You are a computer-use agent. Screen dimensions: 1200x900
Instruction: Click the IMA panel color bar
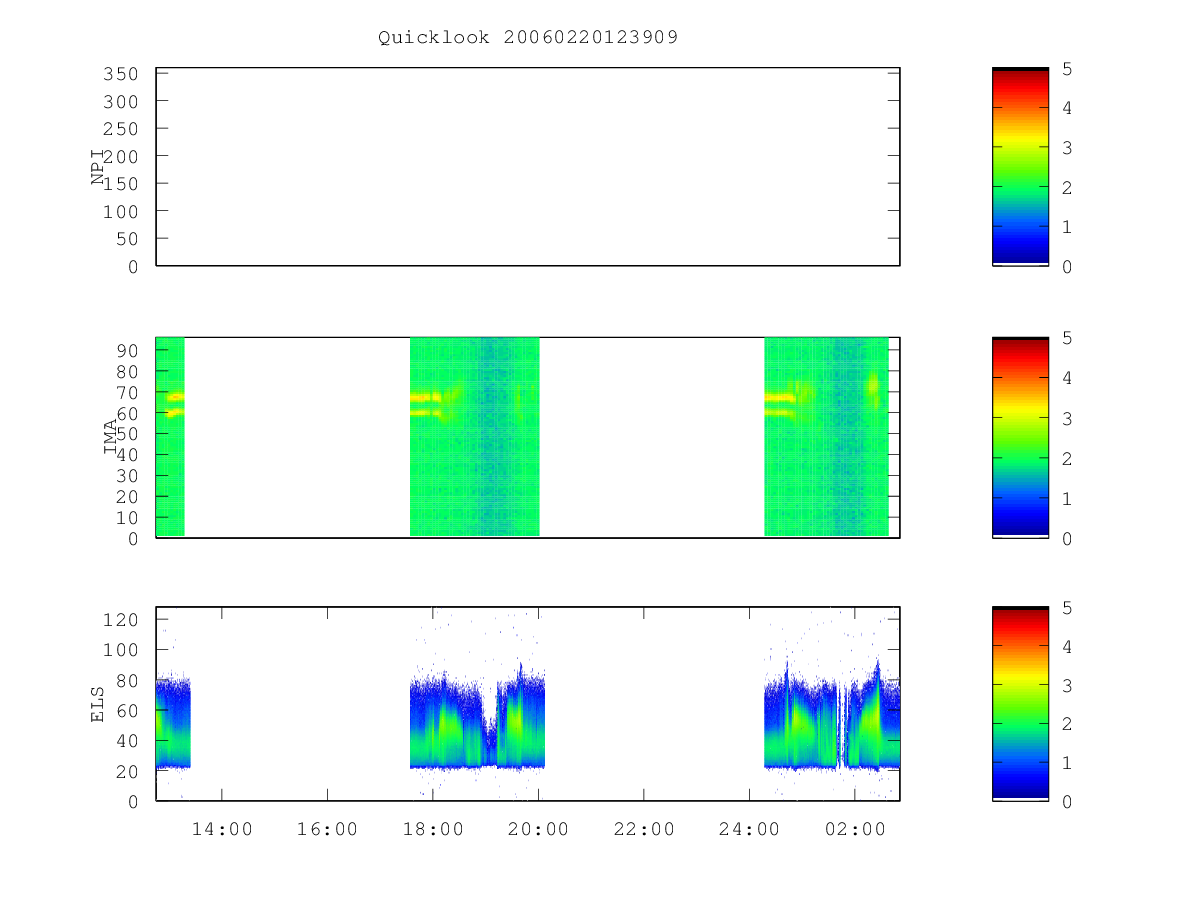1020,437
